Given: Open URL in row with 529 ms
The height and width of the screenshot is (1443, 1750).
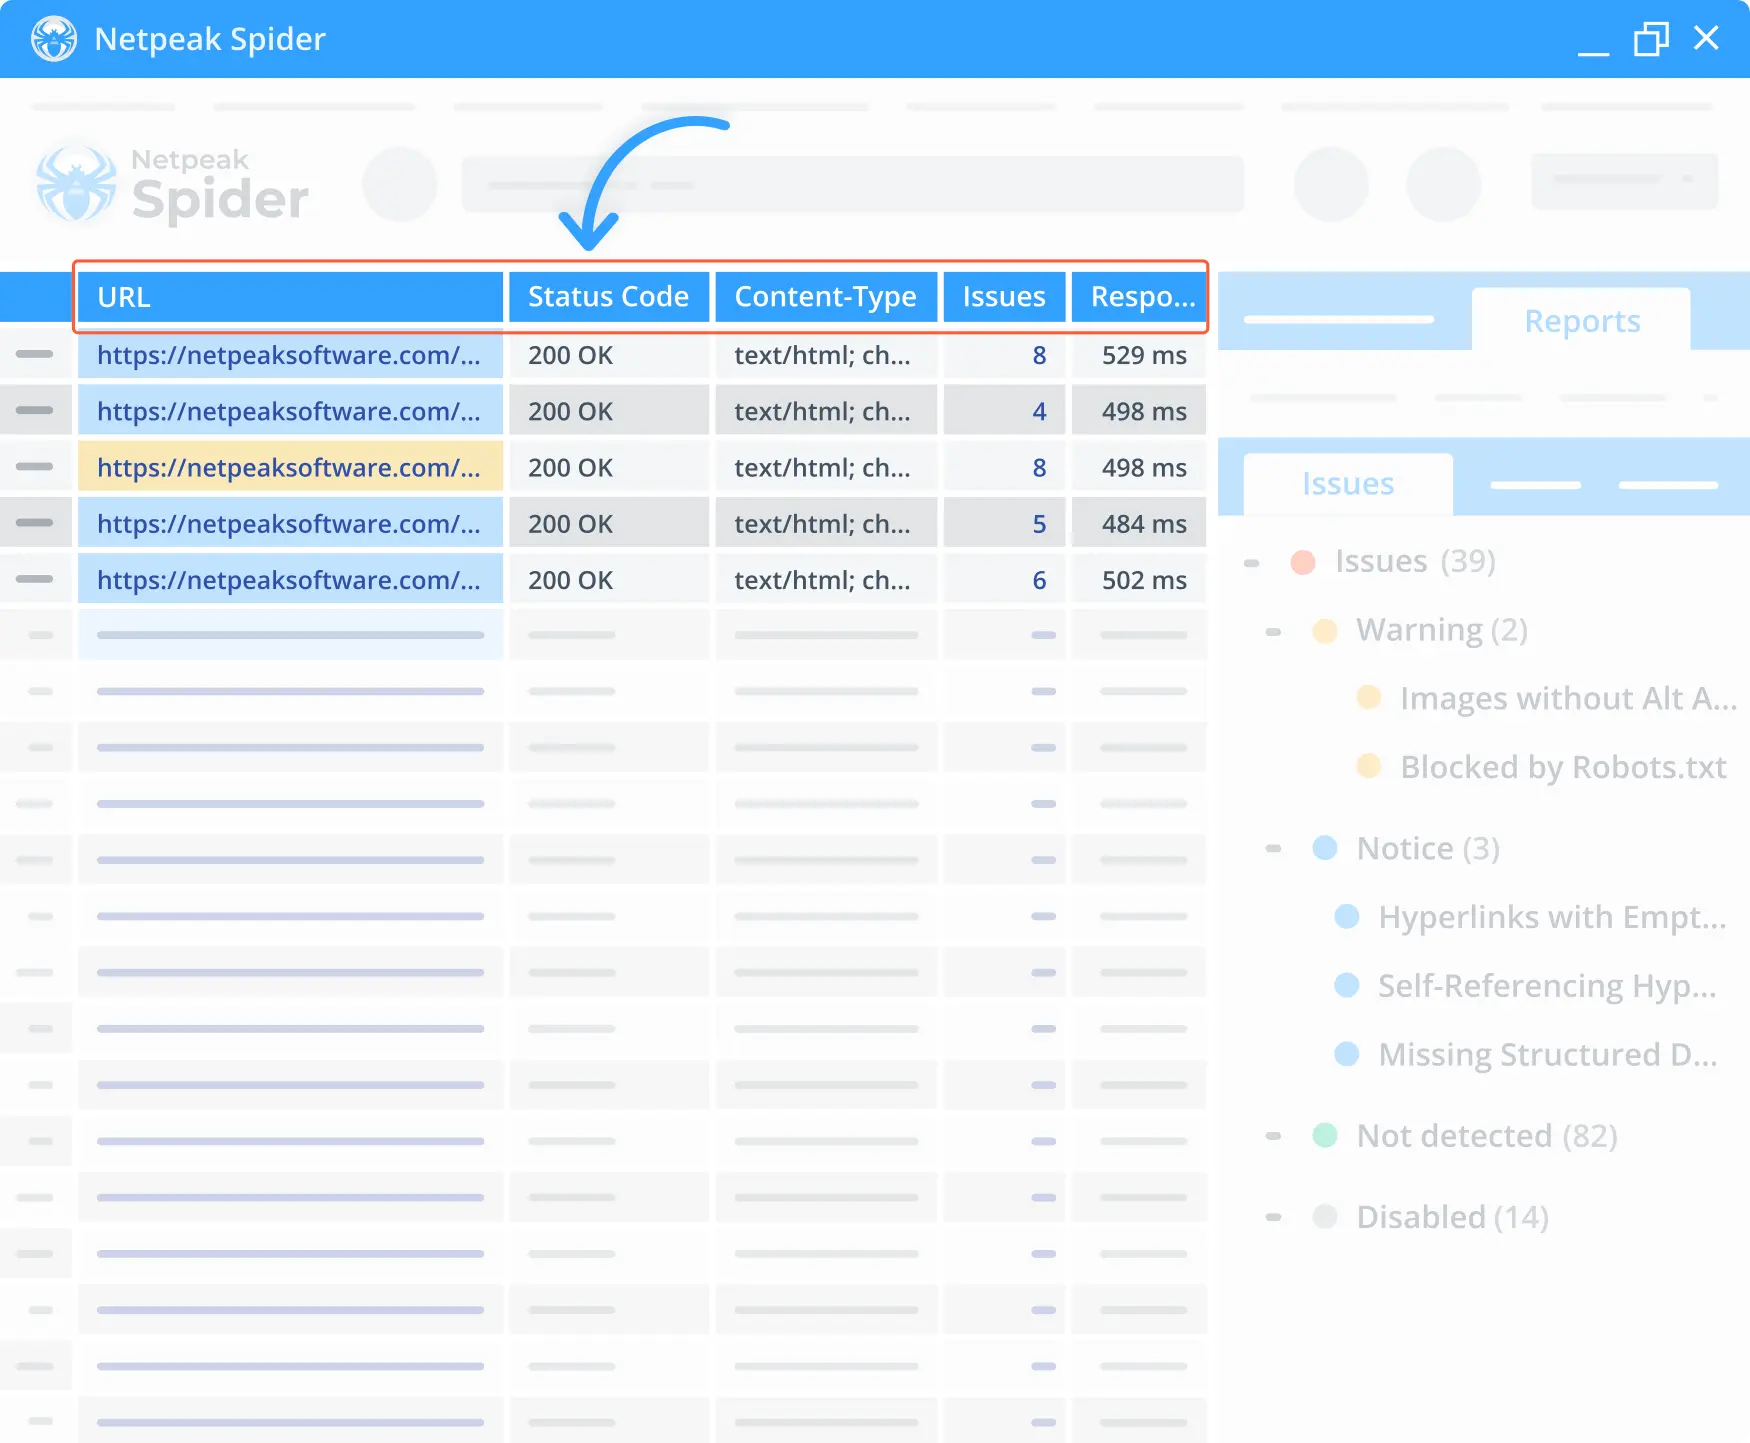Looking at the screenshot, I should click(289, 356).
